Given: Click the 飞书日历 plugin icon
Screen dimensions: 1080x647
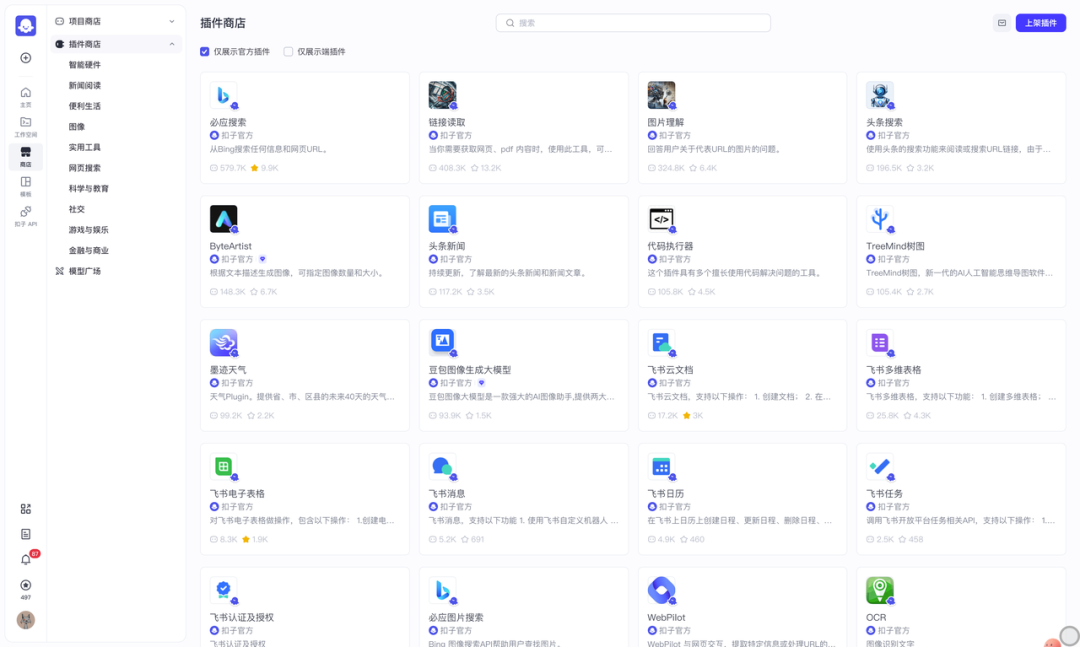Looking at the screenshot, I should click(661, 466).
